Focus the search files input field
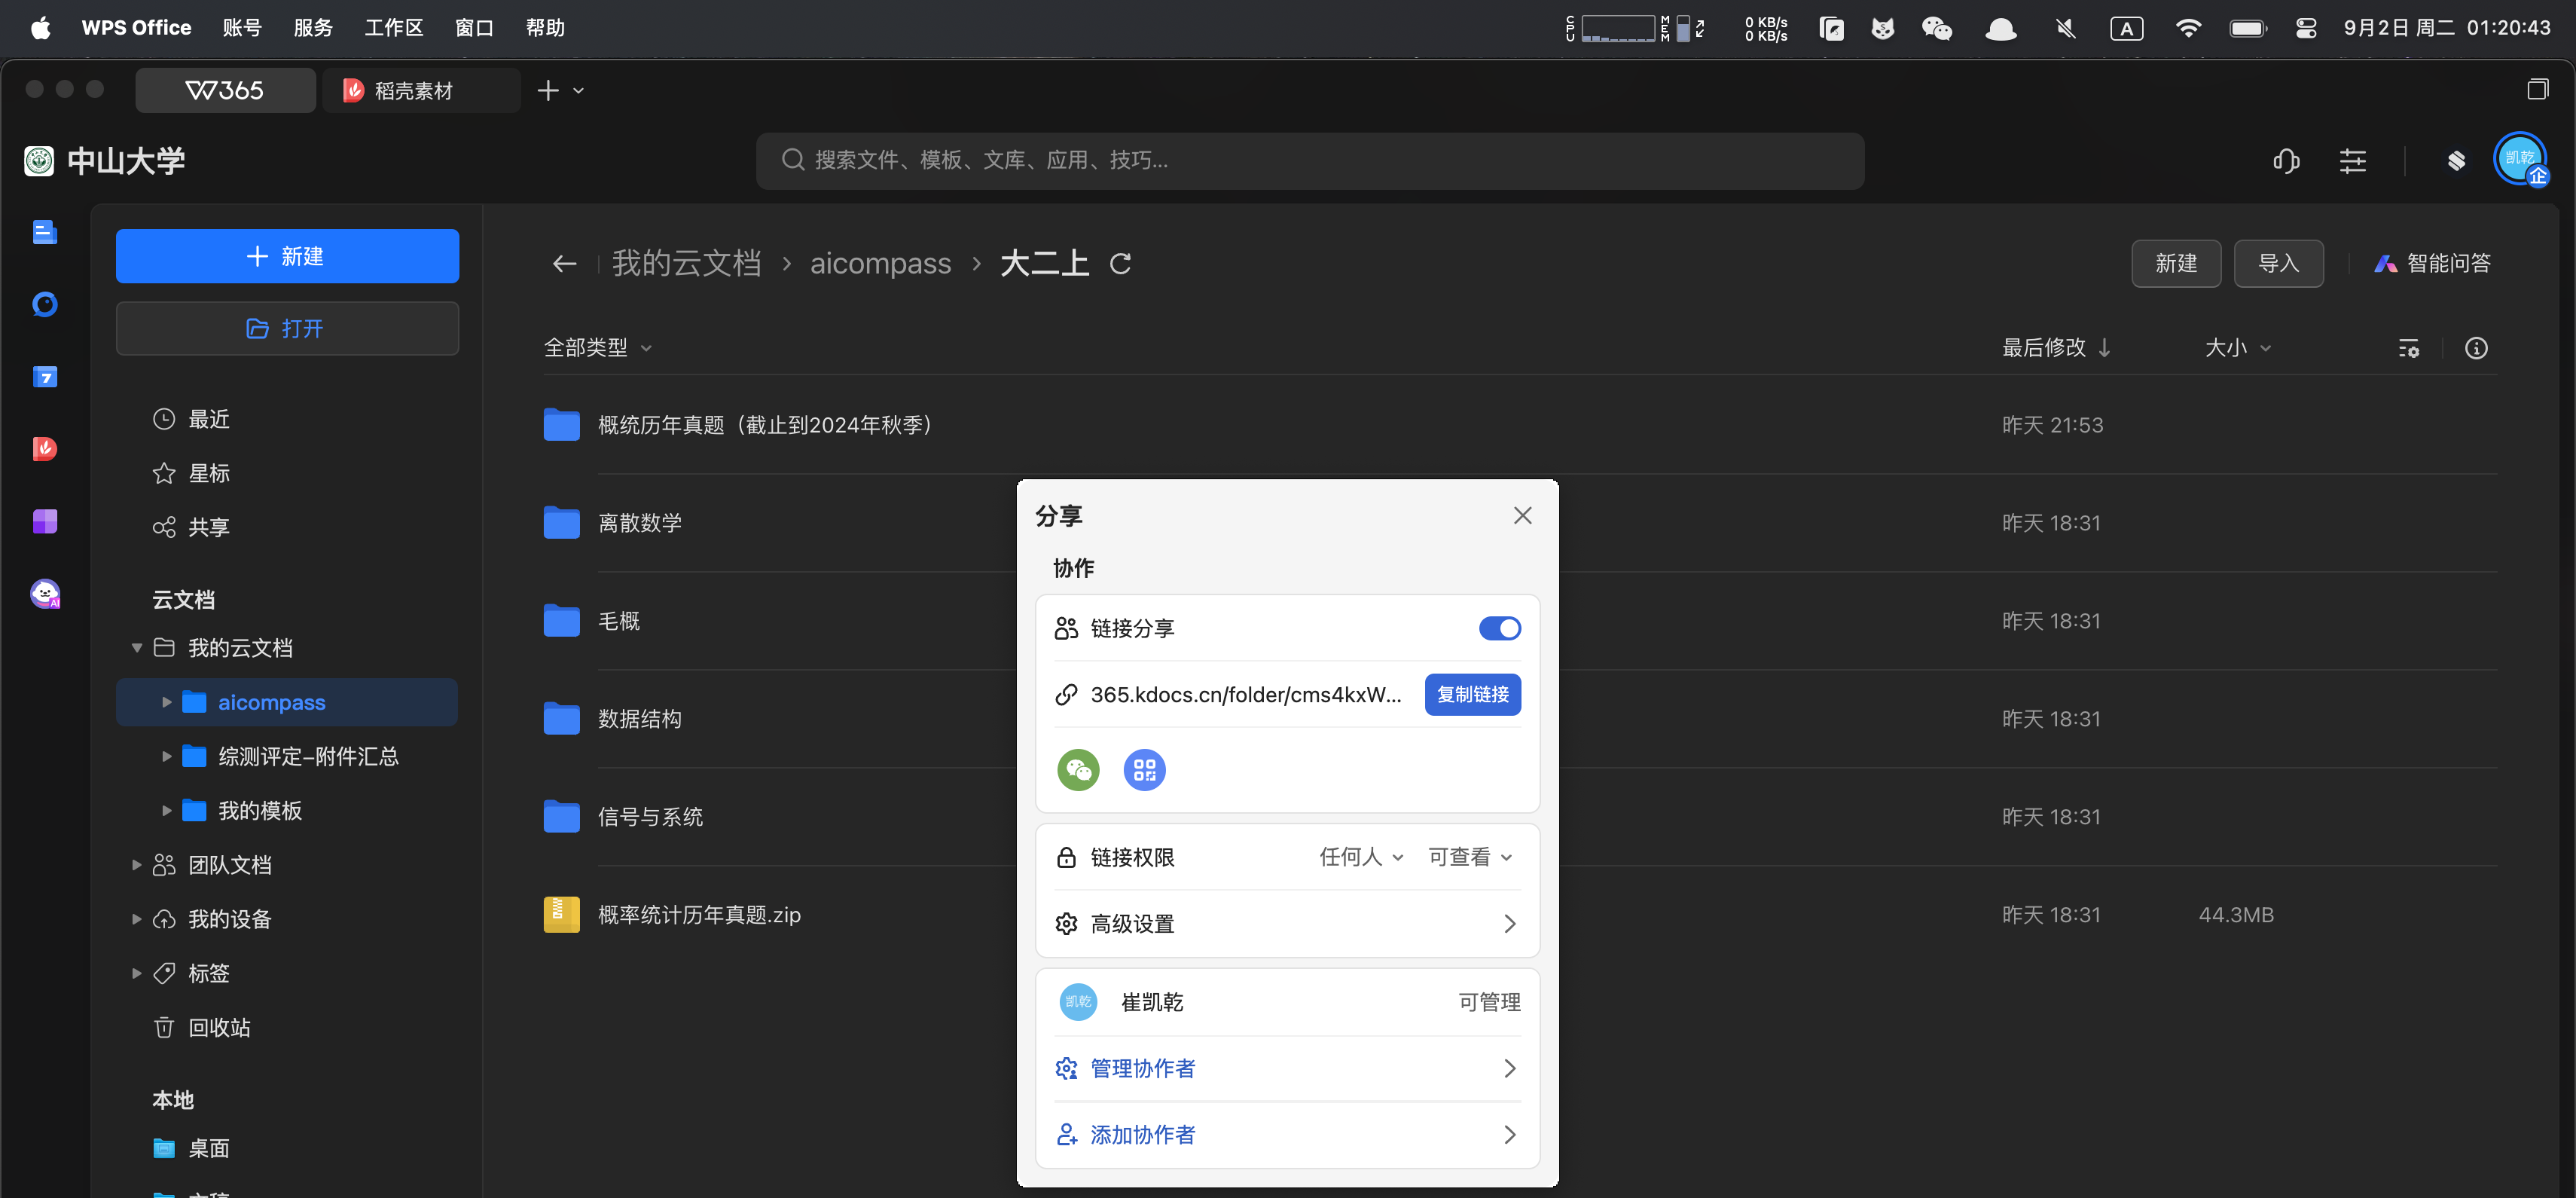 tap(1310, 160)
